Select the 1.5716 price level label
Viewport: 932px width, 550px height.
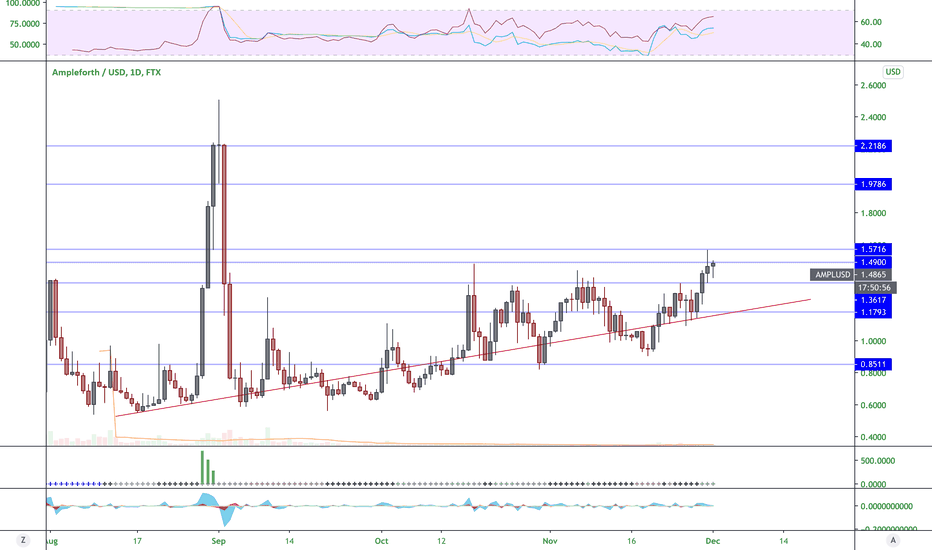(873, 249)
